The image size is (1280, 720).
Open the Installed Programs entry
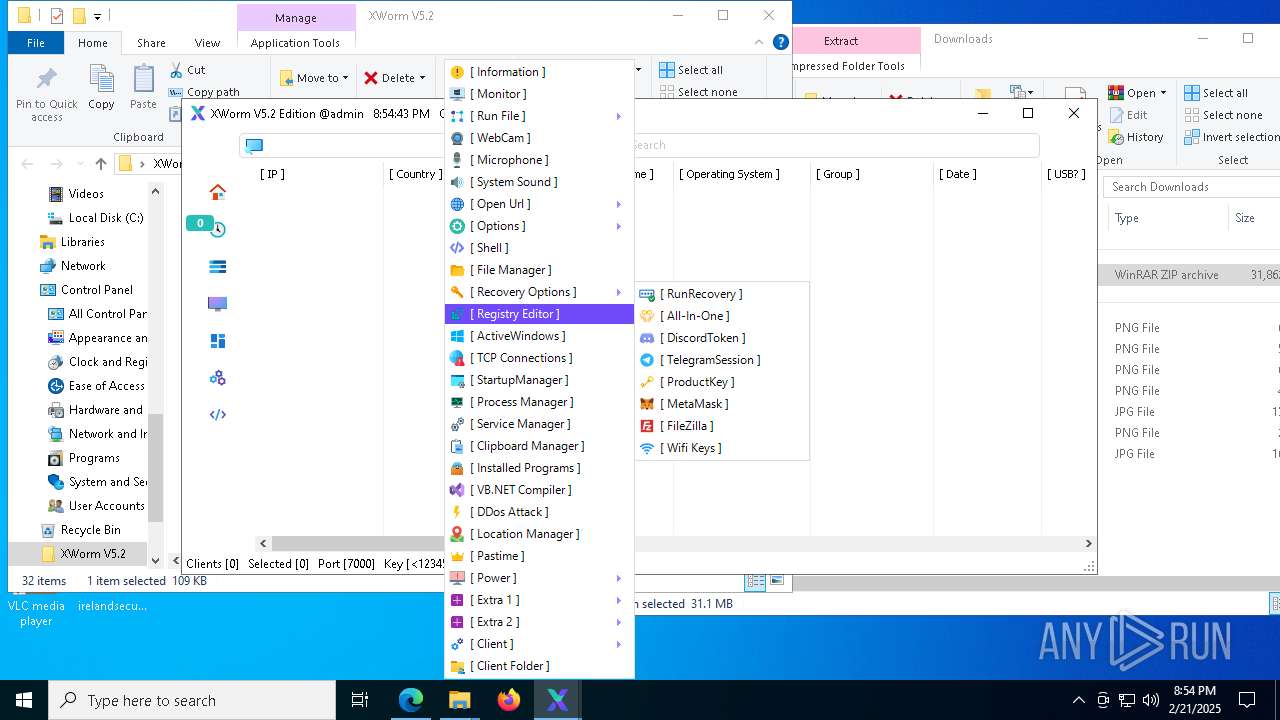coord(539,468)
